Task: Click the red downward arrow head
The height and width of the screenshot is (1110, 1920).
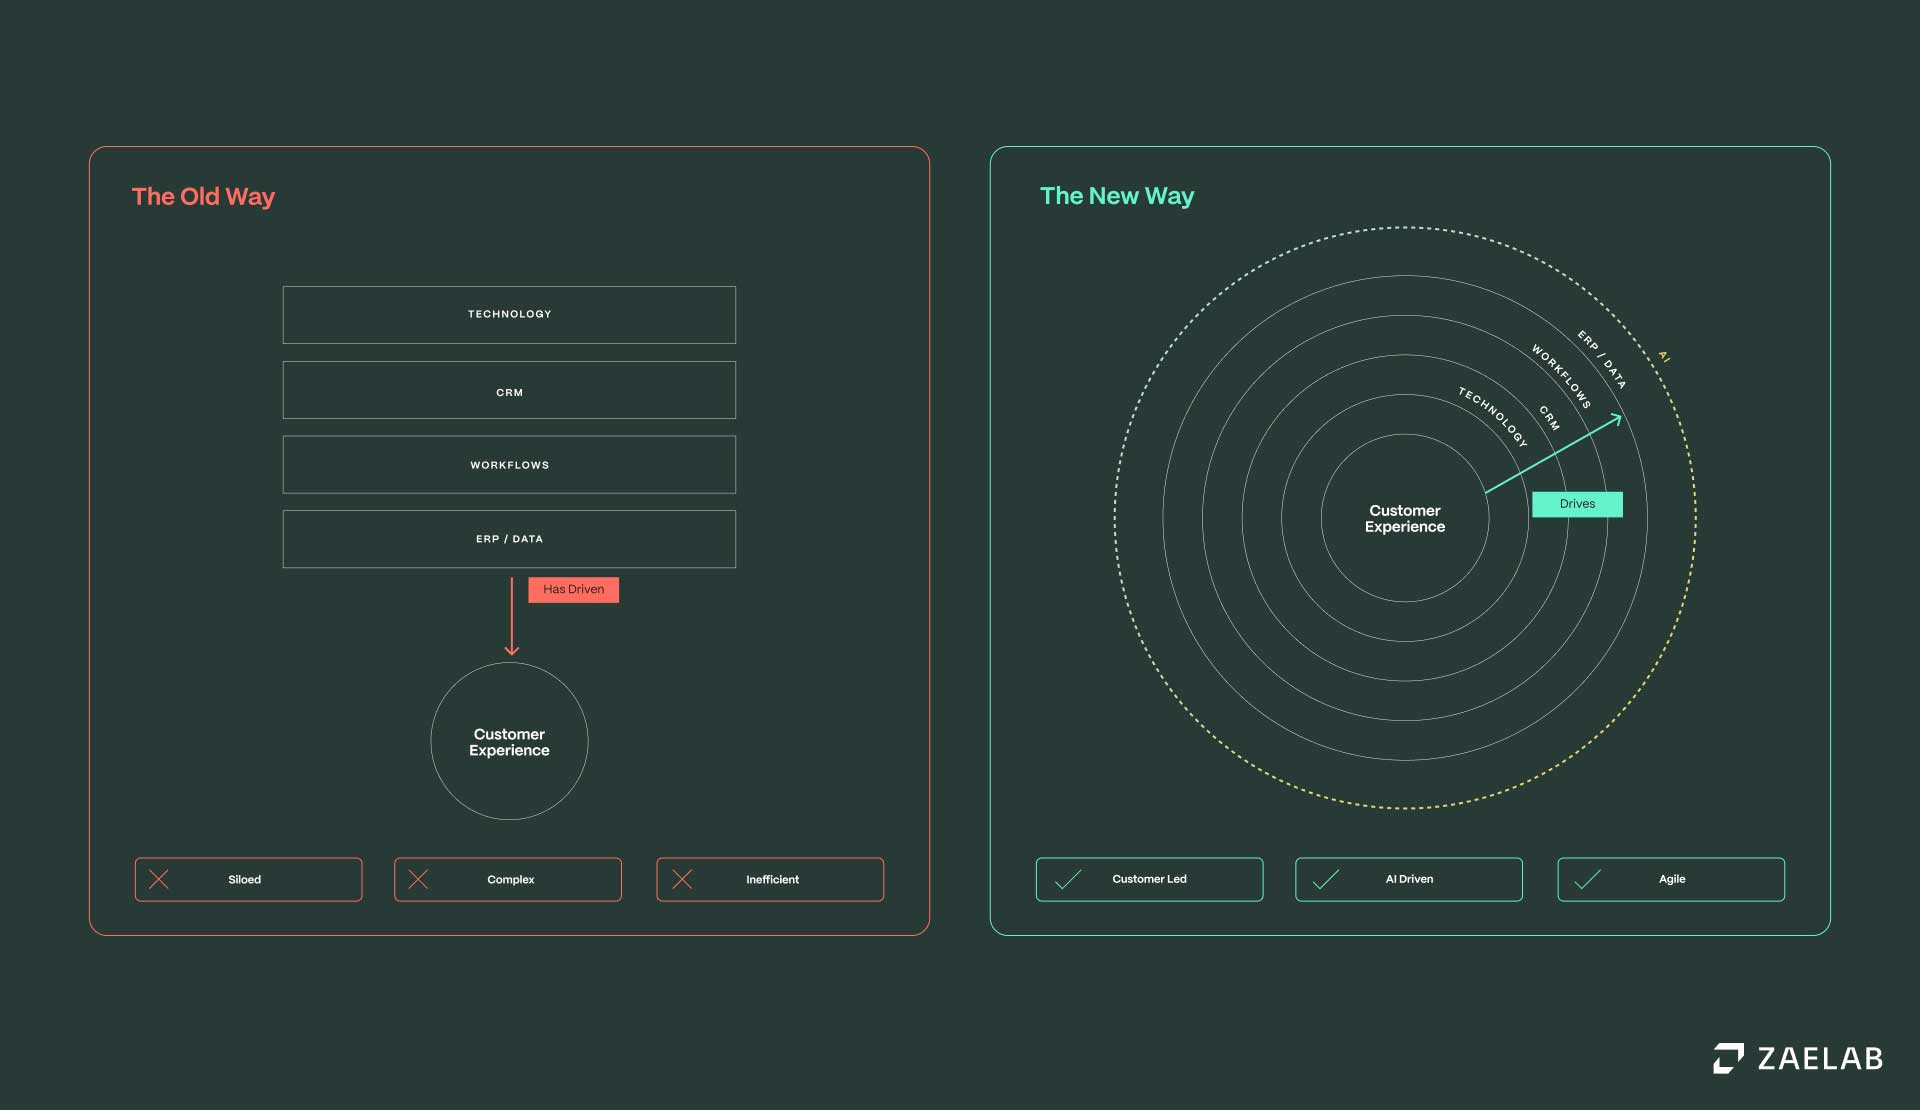Action: (x=512, y=650)
